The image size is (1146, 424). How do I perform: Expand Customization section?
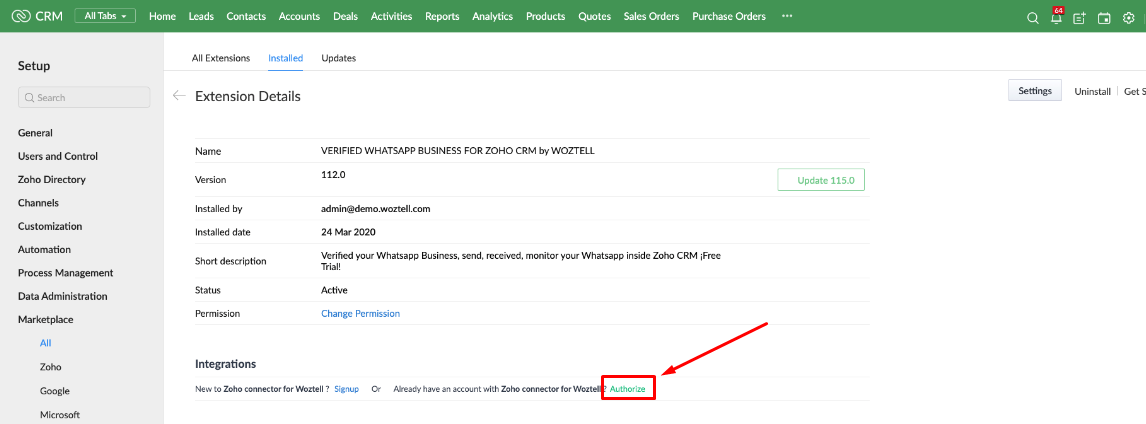(50, 227)
